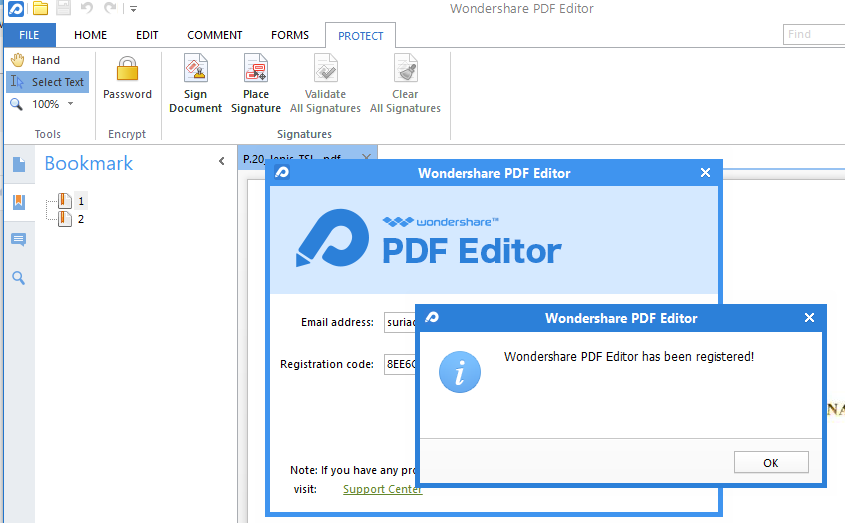The image size is (845, 523).
Task: Click the Undo arrow icon
Action: pos(87,8)
